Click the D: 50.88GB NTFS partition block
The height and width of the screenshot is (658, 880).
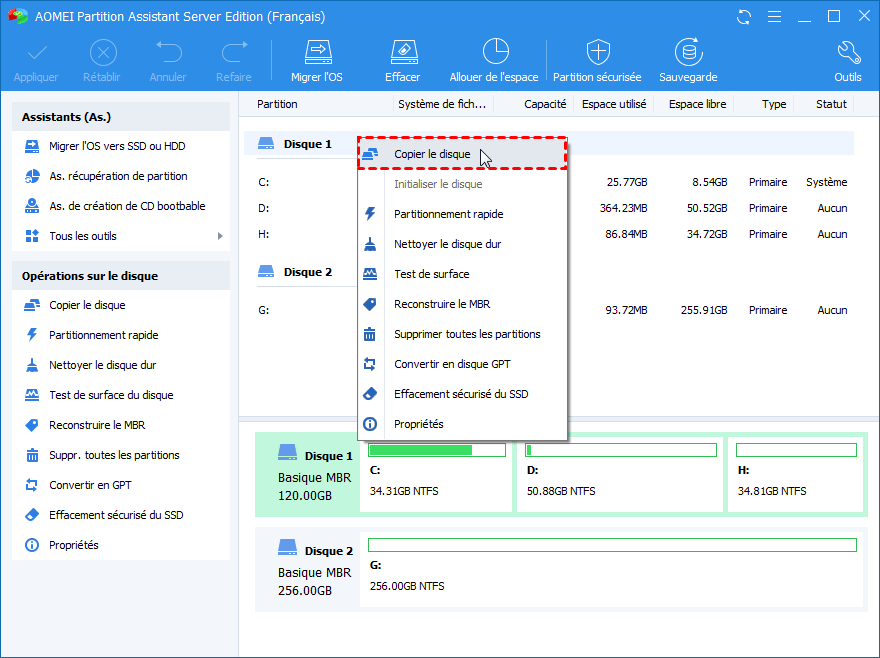click(x=620, y=474)
